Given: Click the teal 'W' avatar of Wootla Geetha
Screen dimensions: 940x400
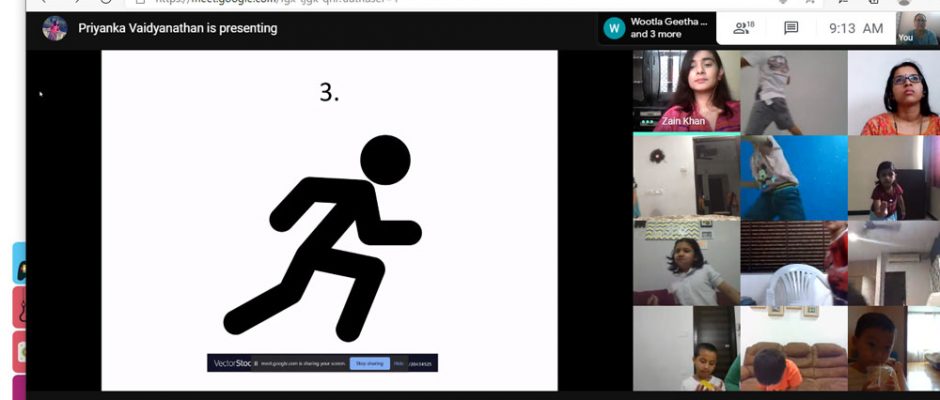Looking at the screenshot, I should 614,28.
